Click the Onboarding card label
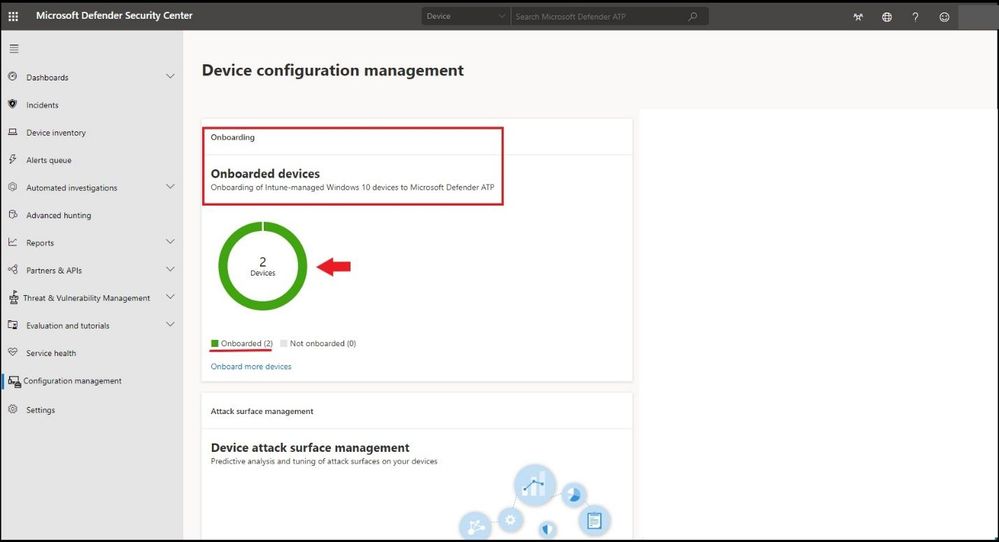 click(233, 137)
